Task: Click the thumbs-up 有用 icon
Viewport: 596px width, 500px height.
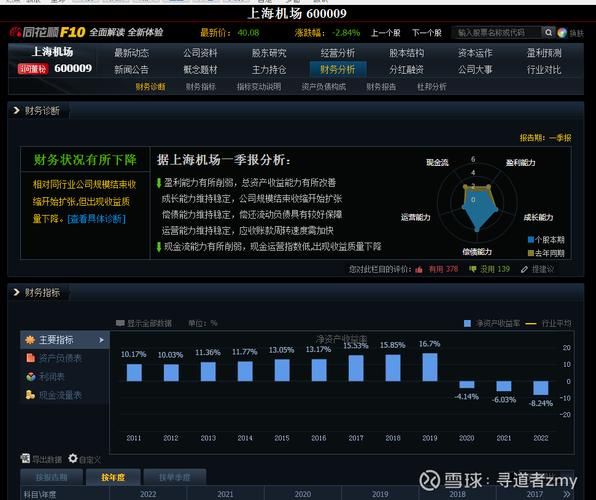Action: pyautogui.click(x=419, y=270)
